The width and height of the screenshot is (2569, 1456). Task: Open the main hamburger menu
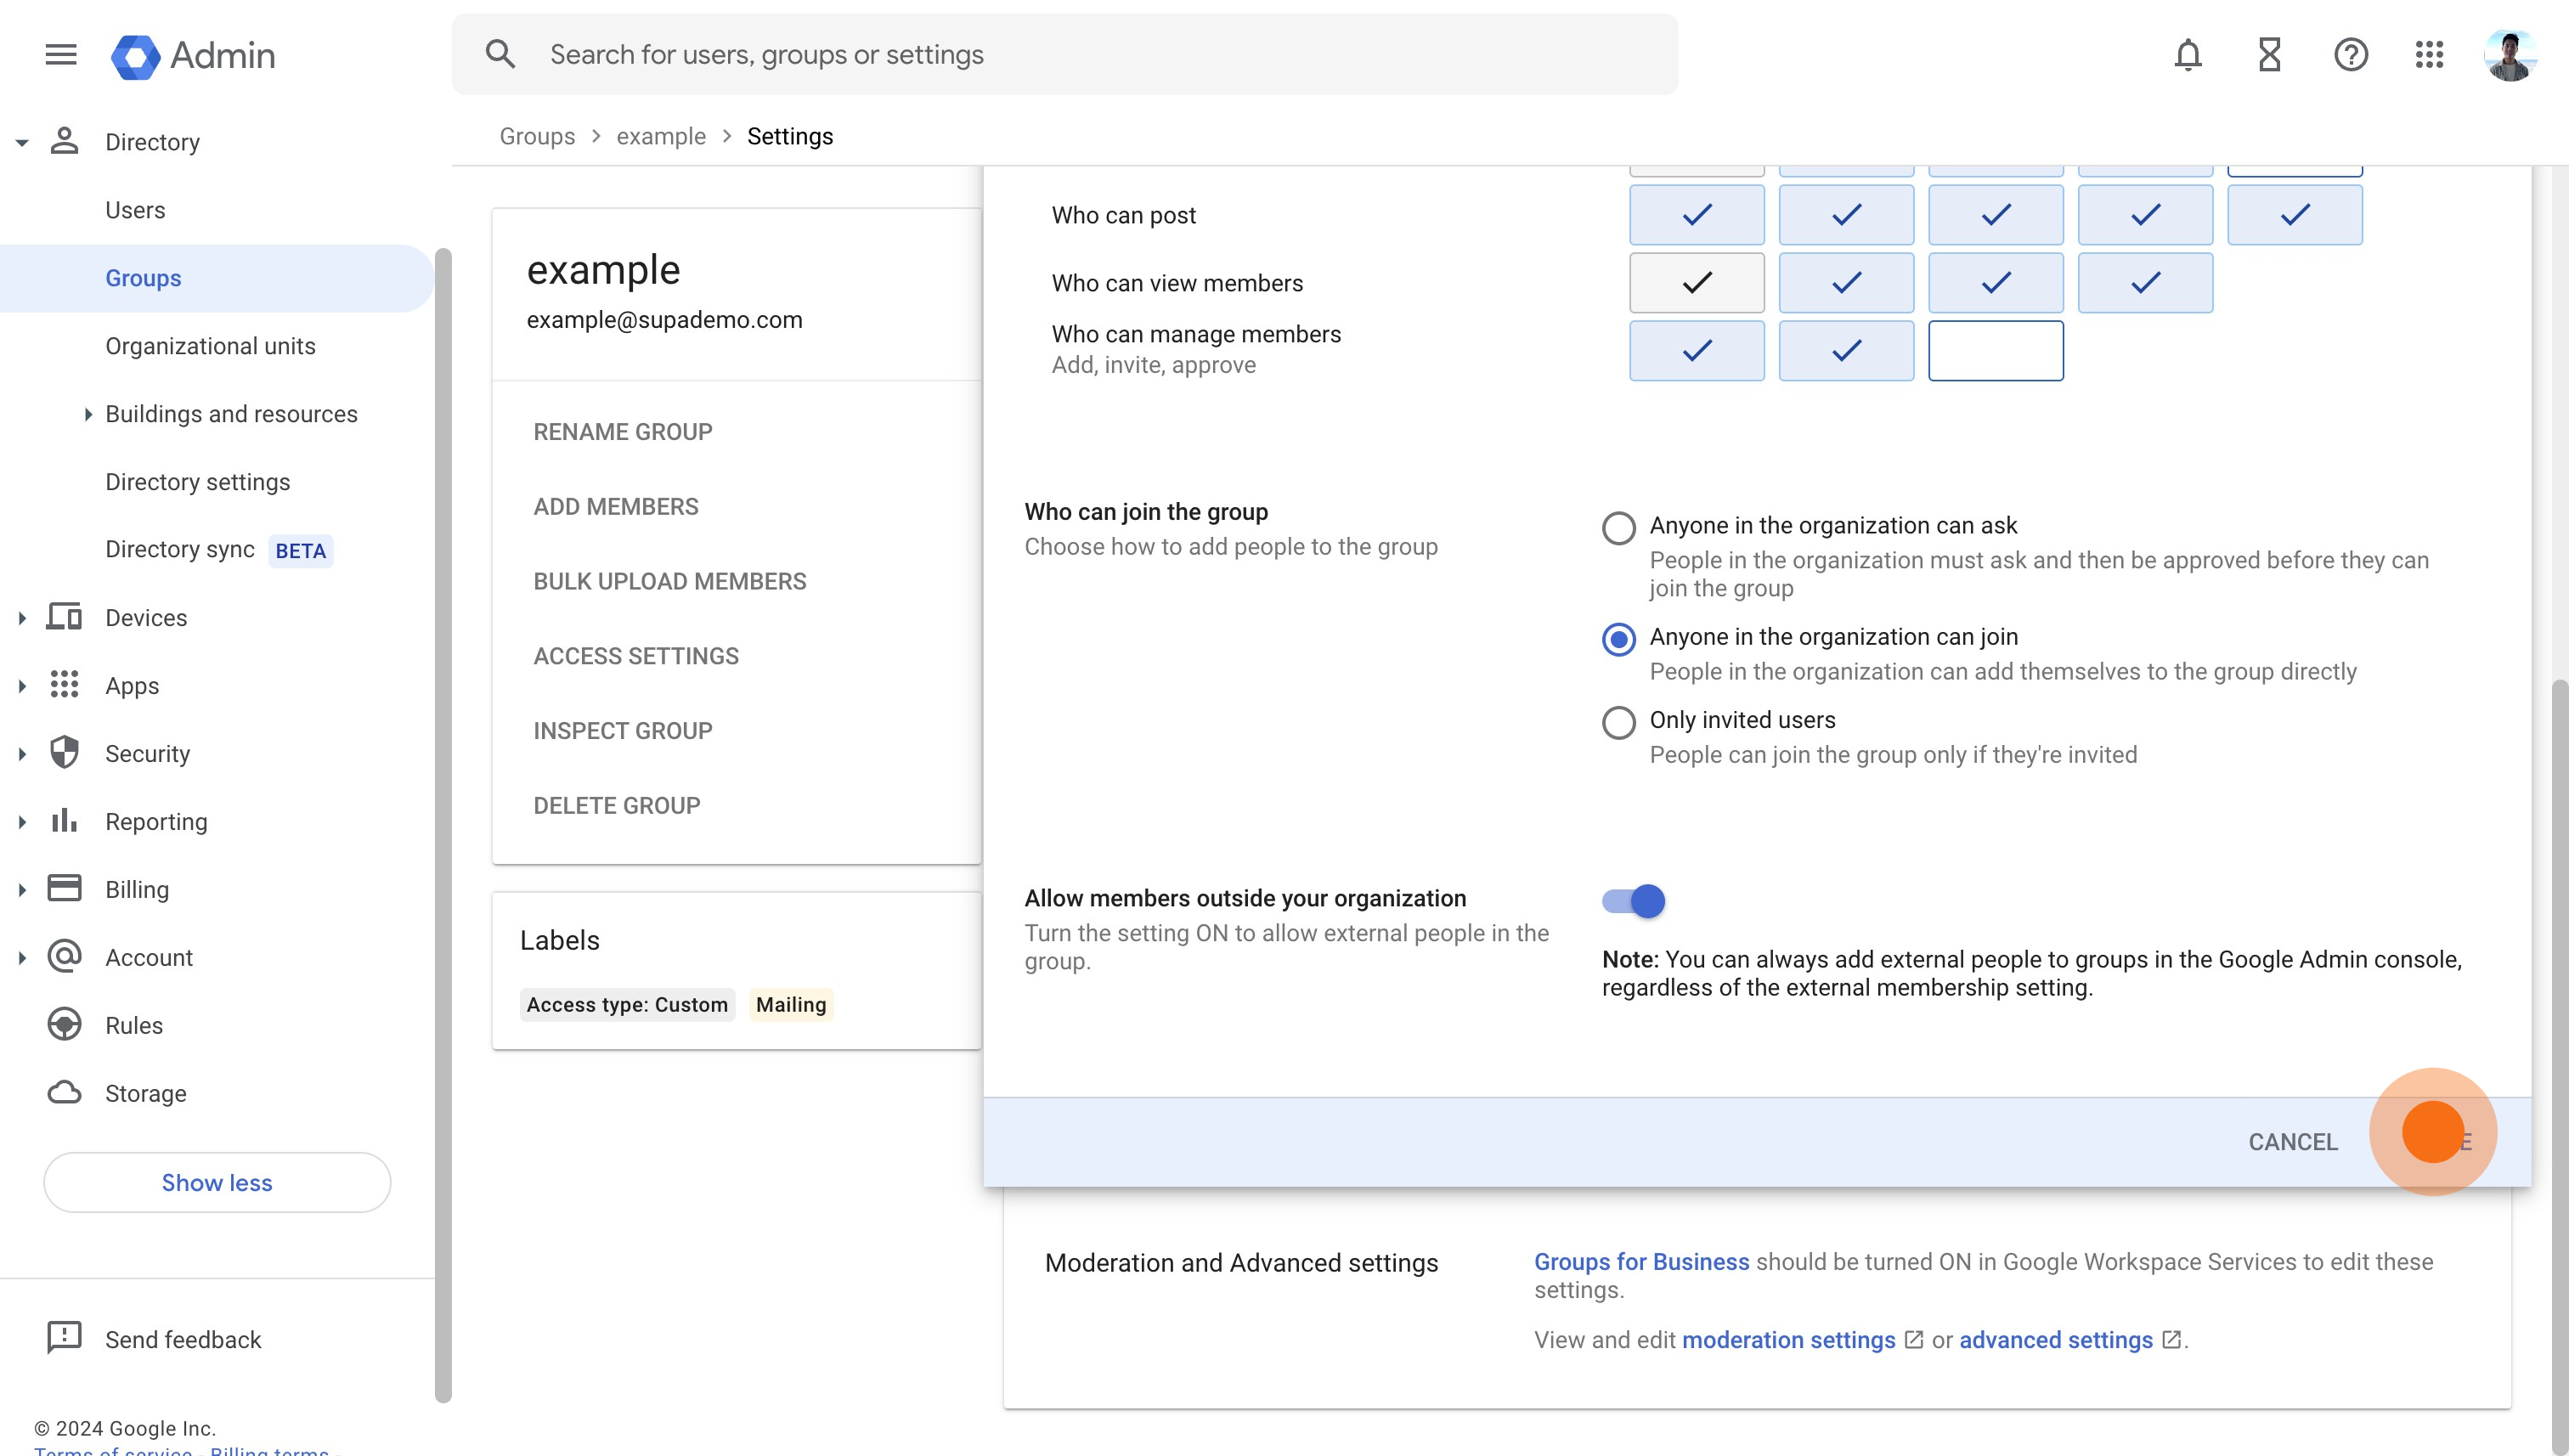coord(61,55)
